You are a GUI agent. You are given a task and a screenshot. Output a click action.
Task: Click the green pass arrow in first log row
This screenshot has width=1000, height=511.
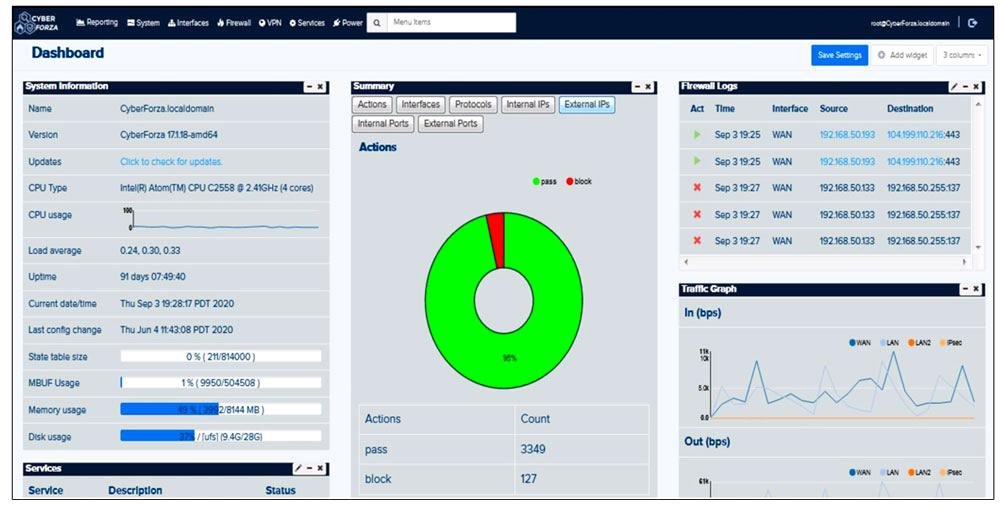point(697,135)
